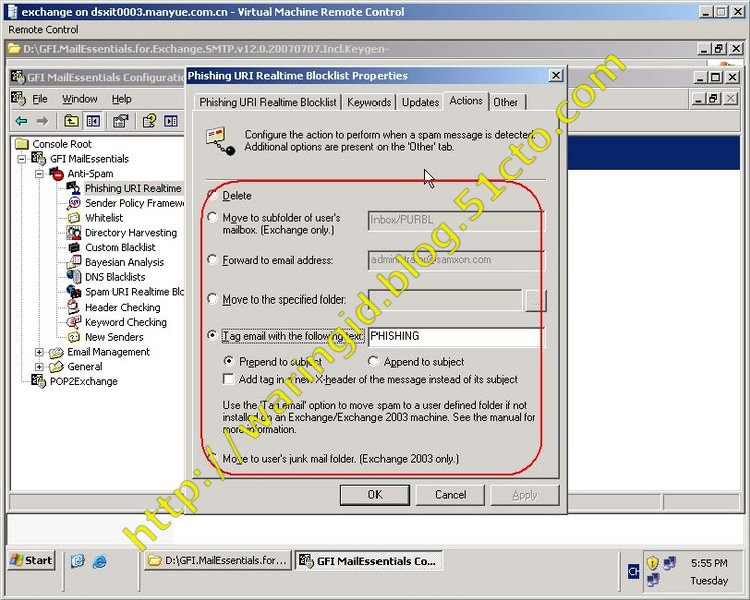Switch to the Keywords tab

point(369,102)
